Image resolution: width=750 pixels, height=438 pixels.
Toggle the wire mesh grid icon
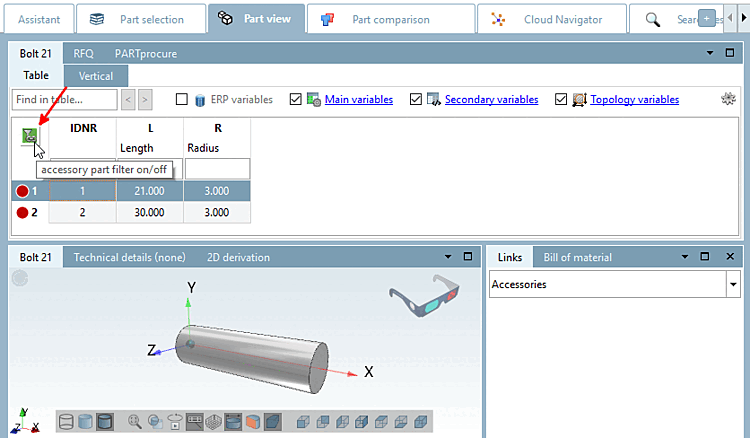point(213,422)
